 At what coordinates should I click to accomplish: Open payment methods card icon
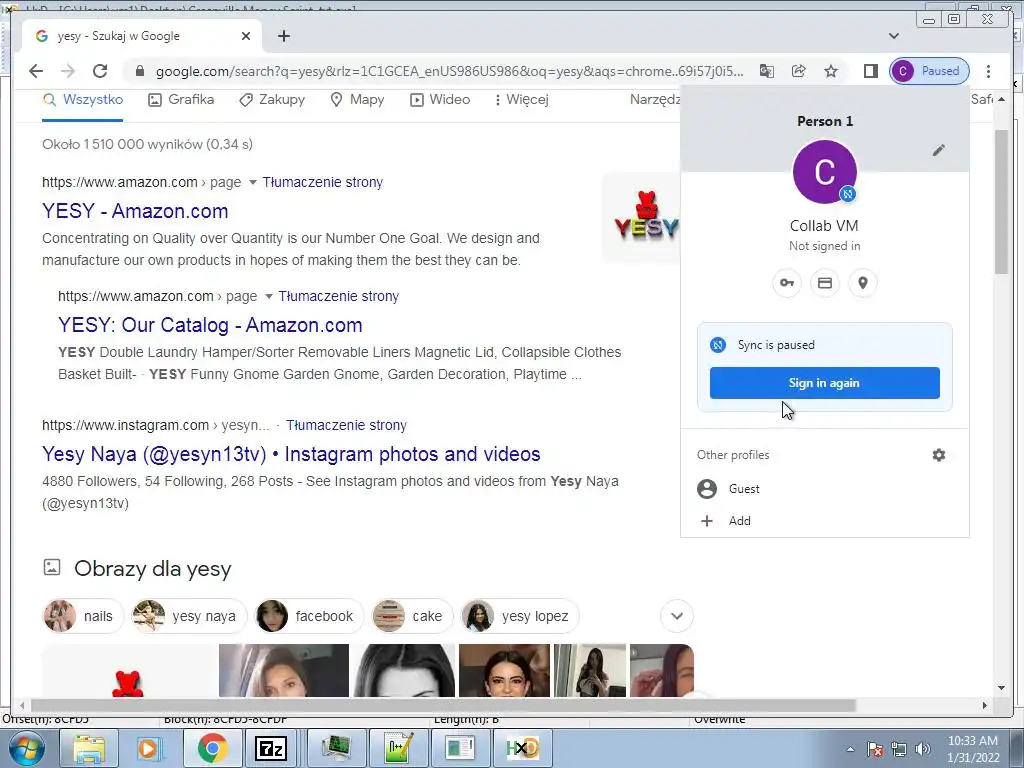pos(825,283)
